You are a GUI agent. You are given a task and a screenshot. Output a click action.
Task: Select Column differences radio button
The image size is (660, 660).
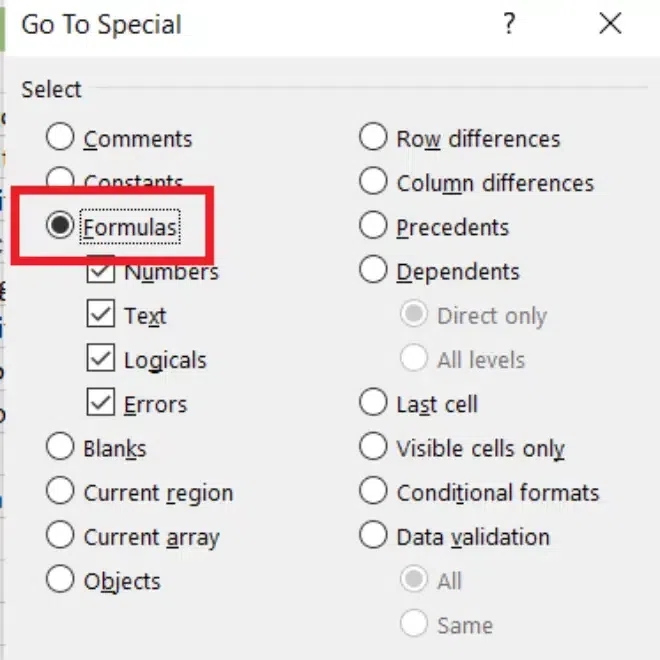(373, 182)
